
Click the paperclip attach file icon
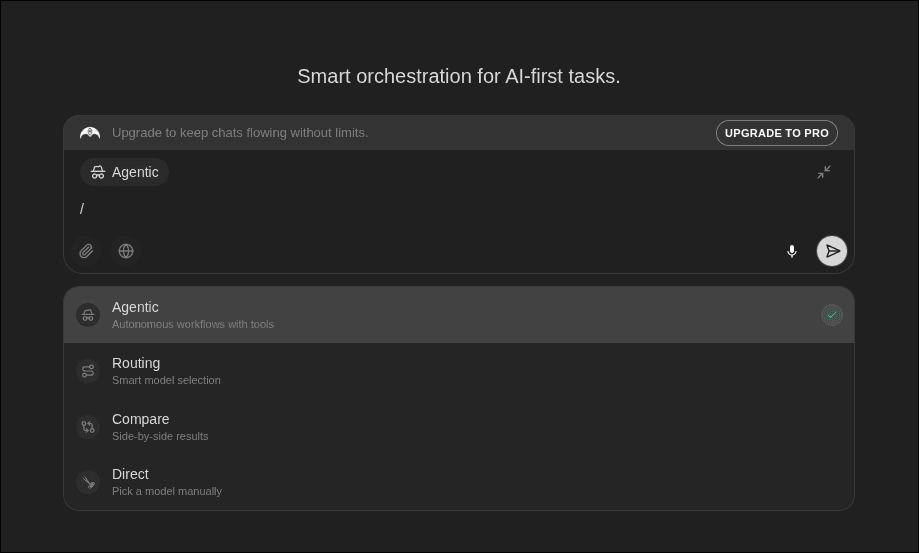click(86, 251)
